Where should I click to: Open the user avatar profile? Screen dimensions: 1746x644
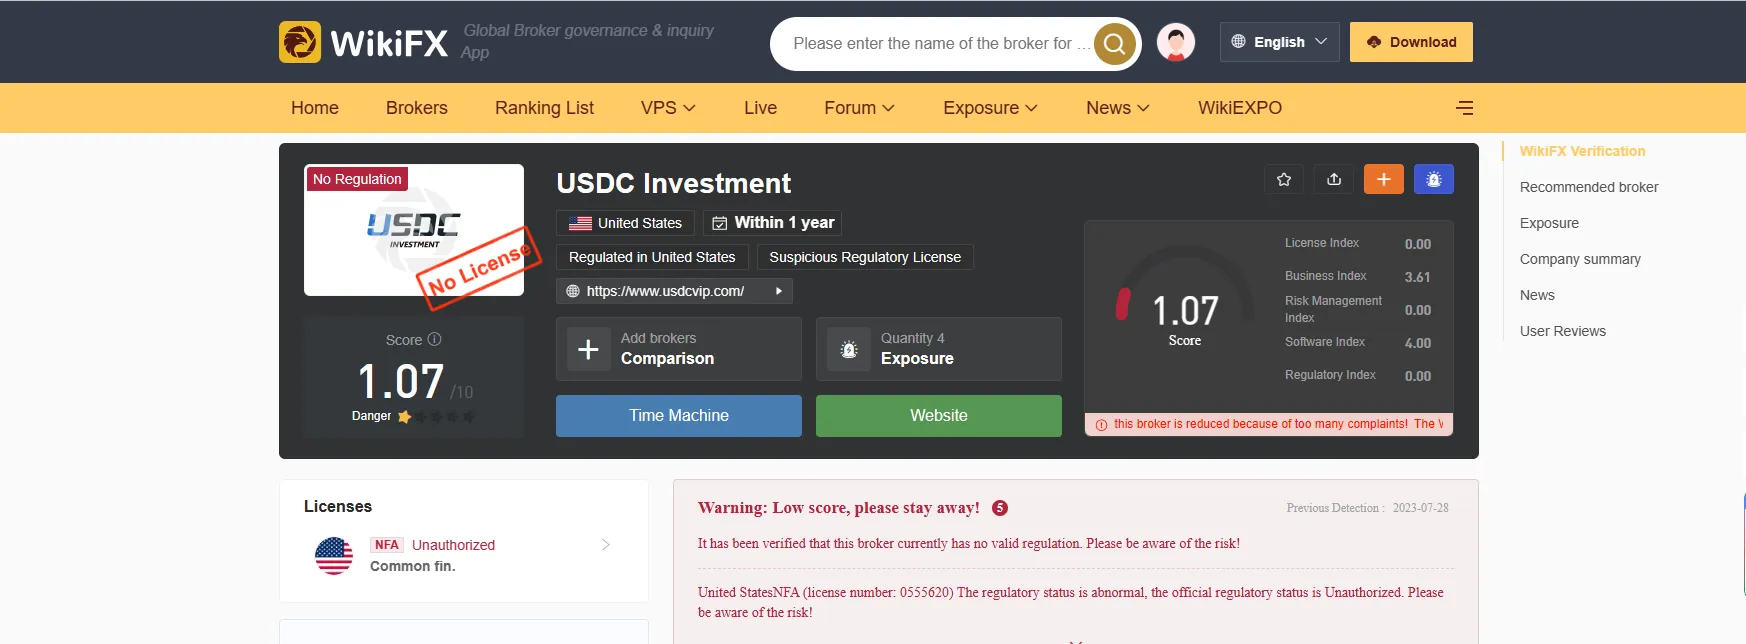click(1176, 43)
